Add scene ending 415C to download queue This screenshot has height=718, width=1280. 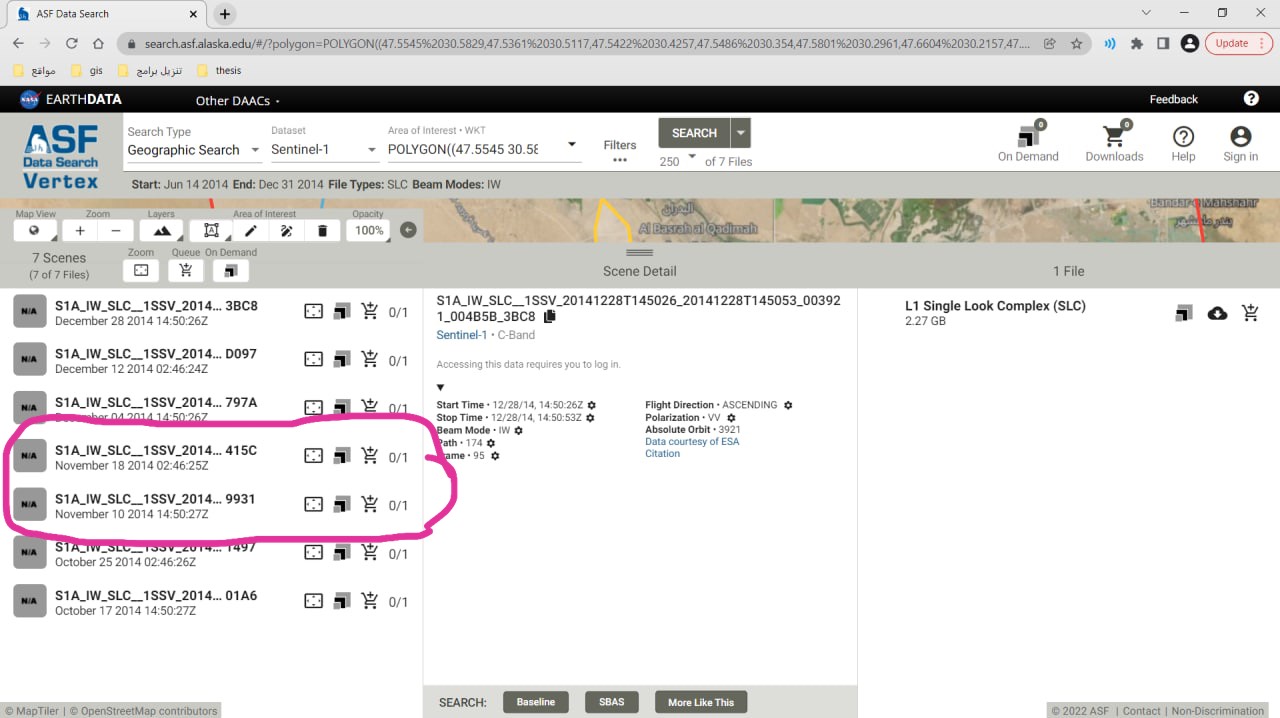370,456
